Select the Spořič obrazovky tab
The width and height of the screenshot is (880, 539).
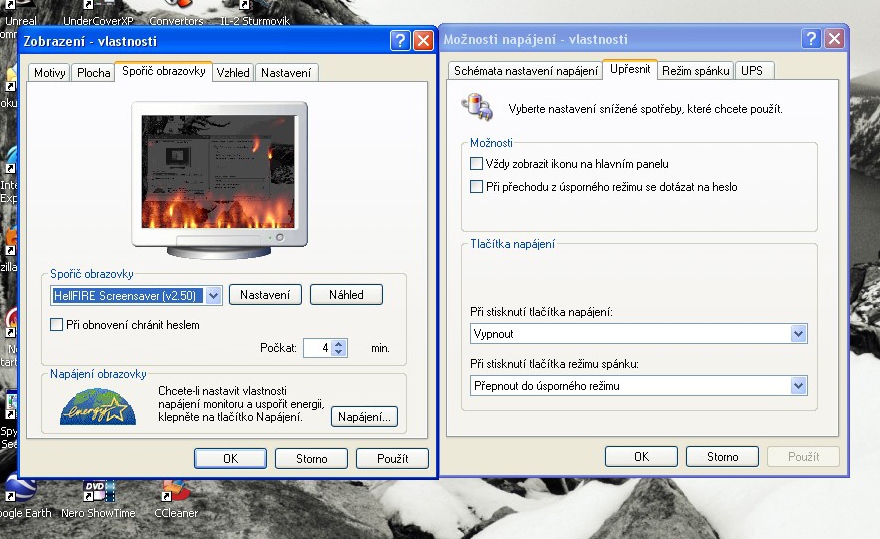coord(163,71)
